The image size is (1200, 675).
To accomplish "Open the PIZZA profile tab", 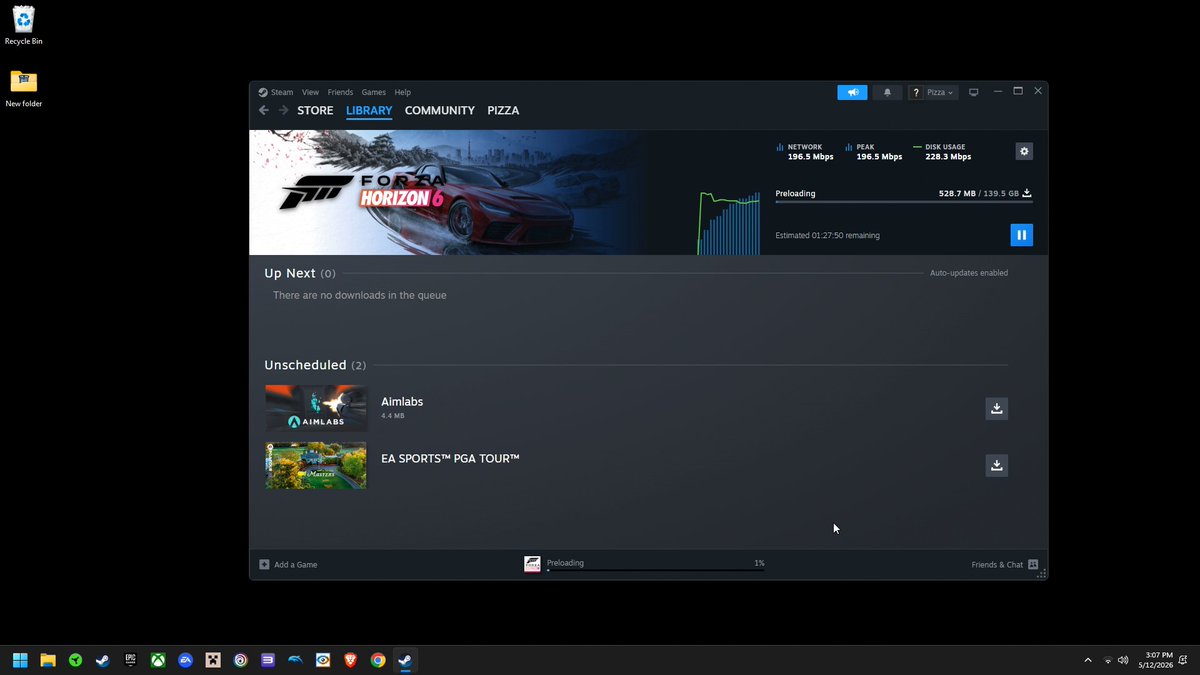I will 503,110.
